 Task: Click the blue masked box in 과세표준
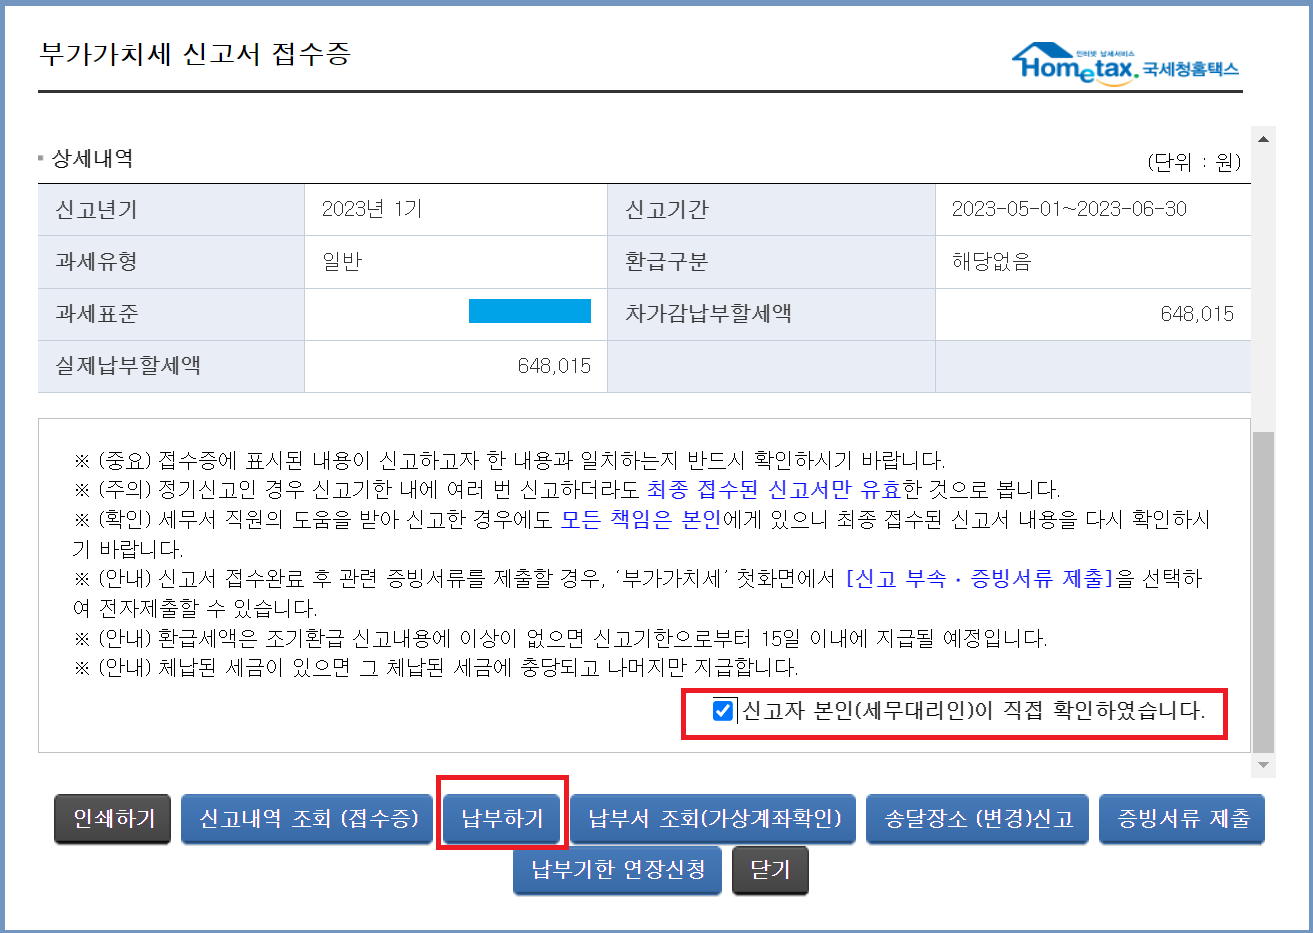(x=529, y=312)
